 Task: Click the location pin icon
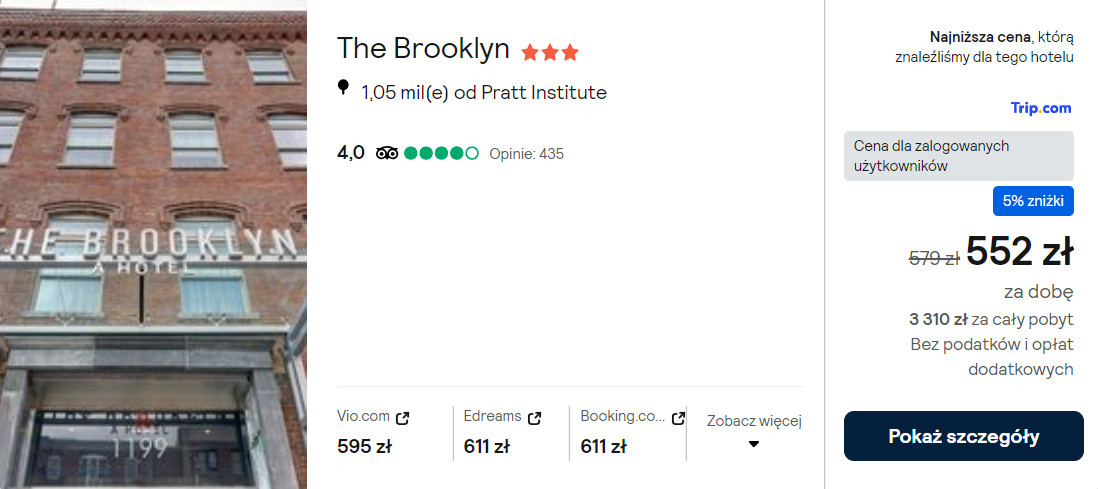[343, 89]
